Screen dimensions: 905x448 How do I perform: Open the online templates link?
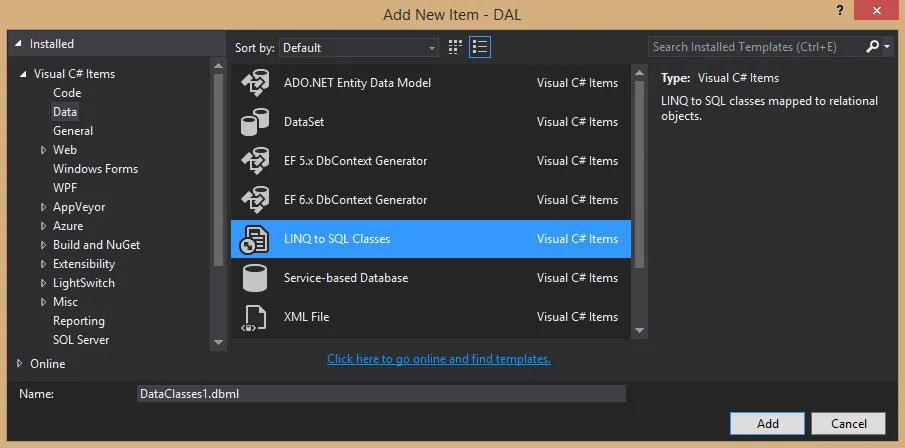[439, 359]
